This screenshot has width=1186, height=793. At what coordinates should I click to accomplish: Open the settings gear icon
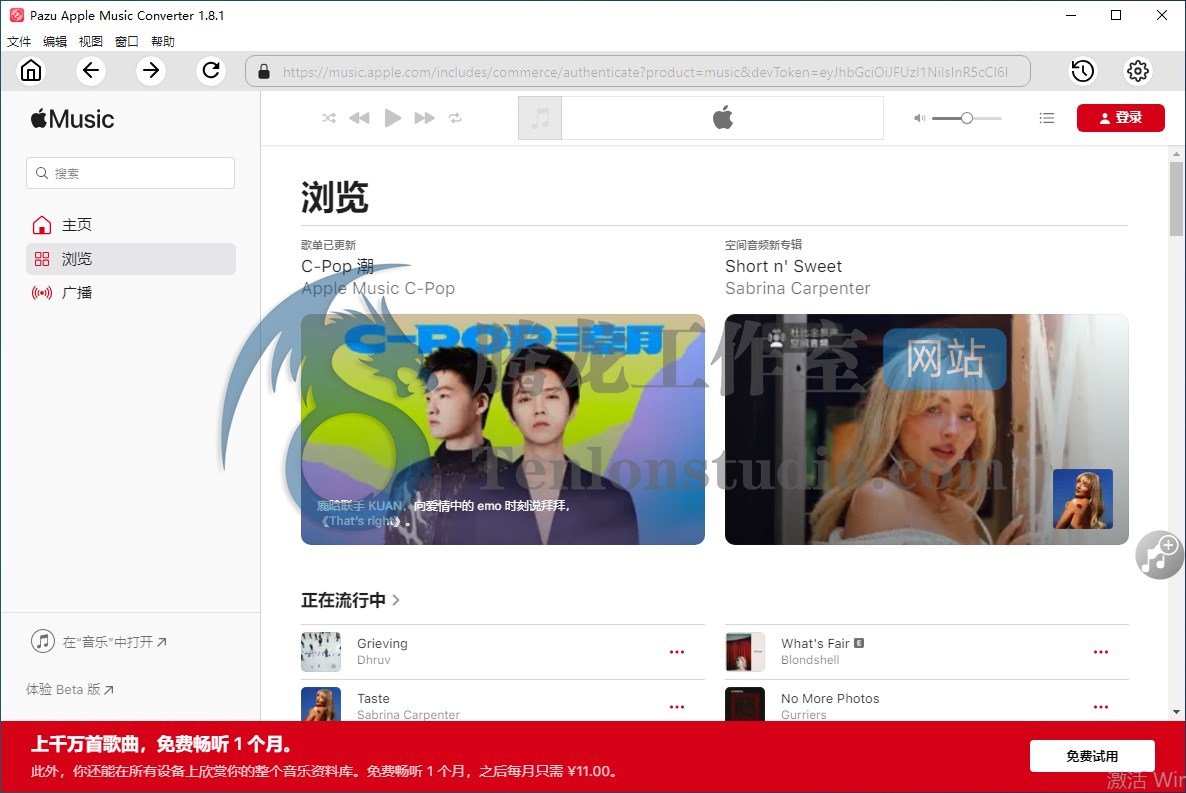1138,71
